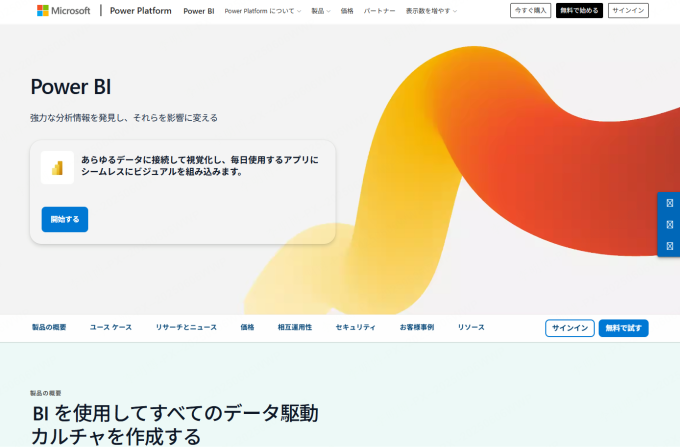Click the blue 無料で試す button
This screenshot has height=447, width=680.
624,328
